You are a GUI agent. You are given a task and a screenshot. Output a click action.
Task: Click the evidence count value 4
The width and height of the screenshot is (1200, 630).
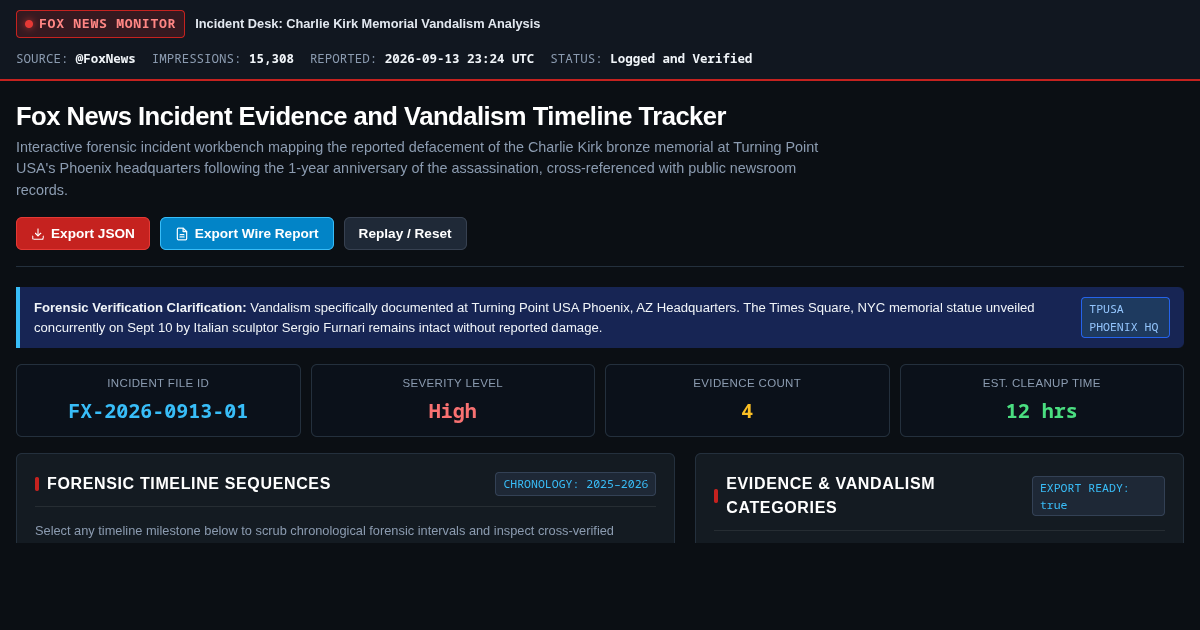tap(747, 411)
